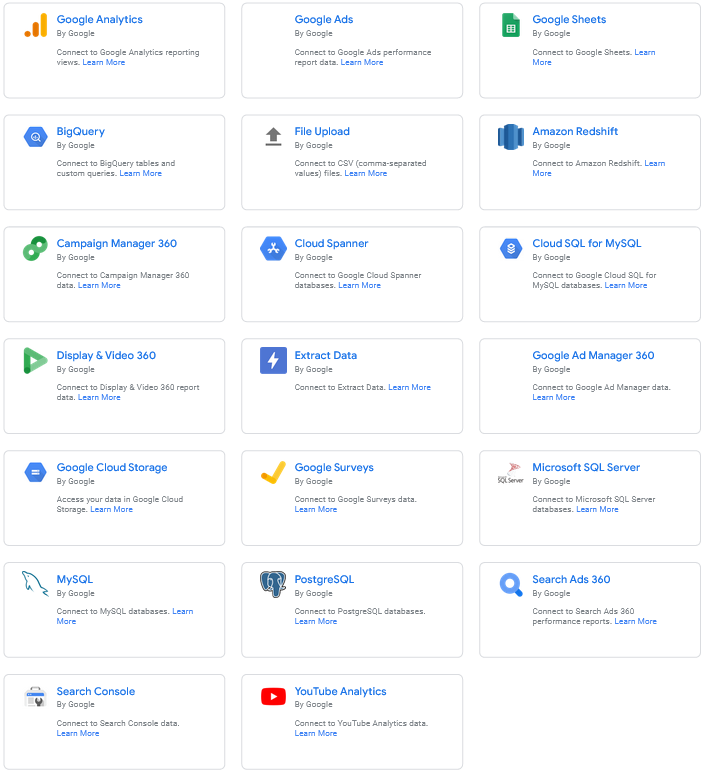Click Learn More for Campaign Manager 360
Viewport: 706px width, 771px height.
[x=99, y=286]
